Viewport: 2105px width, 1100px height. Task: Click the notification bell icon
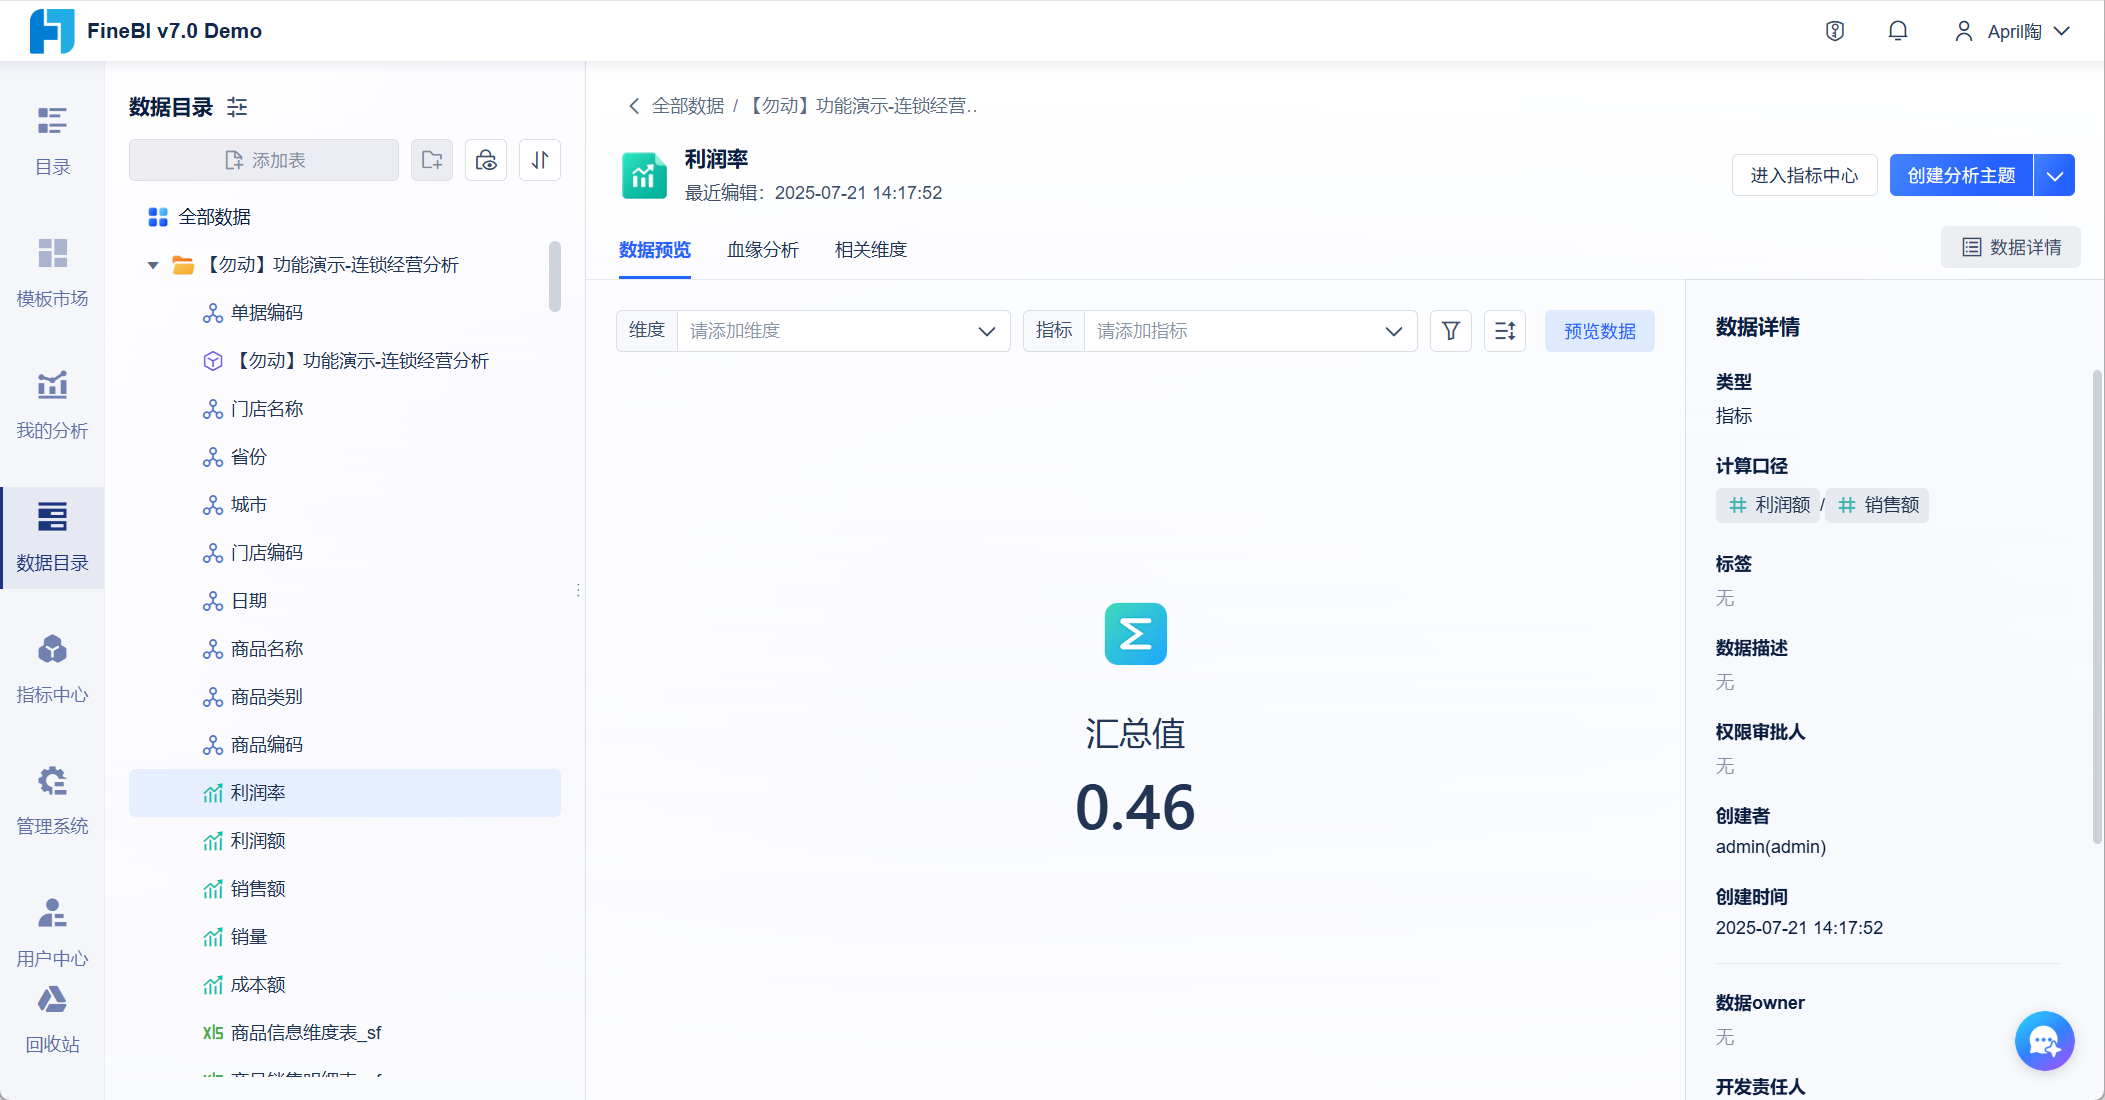click(1897, 31)
